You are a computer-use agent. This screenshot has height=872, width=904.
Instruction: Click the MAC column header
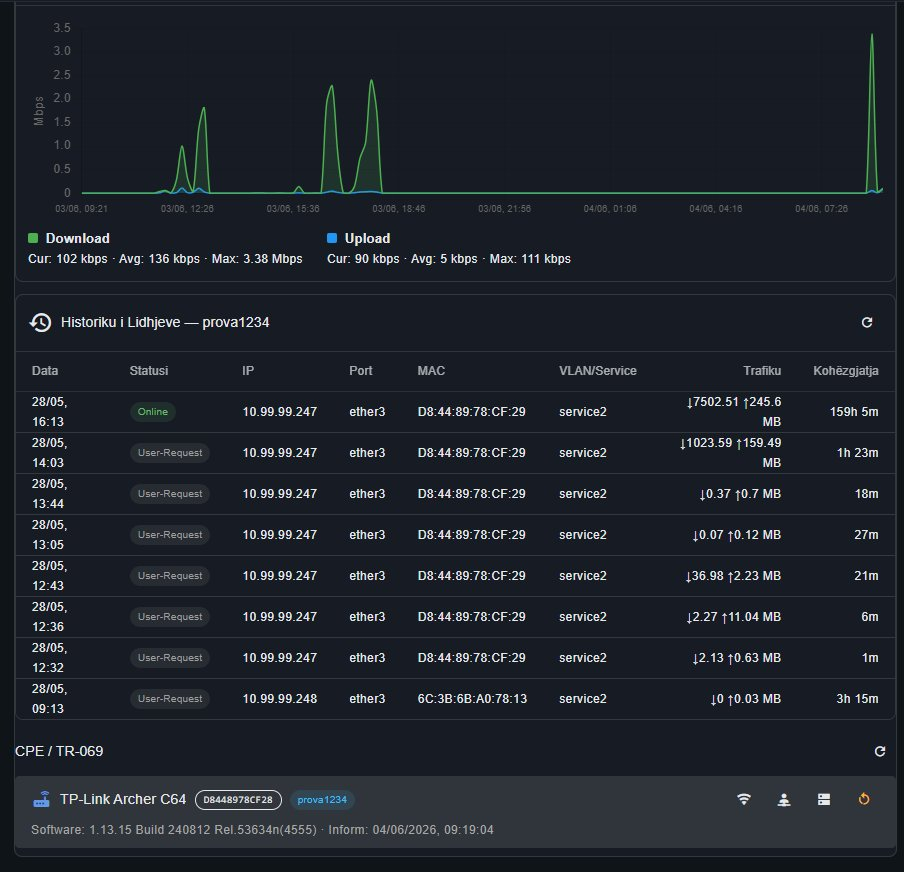tap(431, 371)
